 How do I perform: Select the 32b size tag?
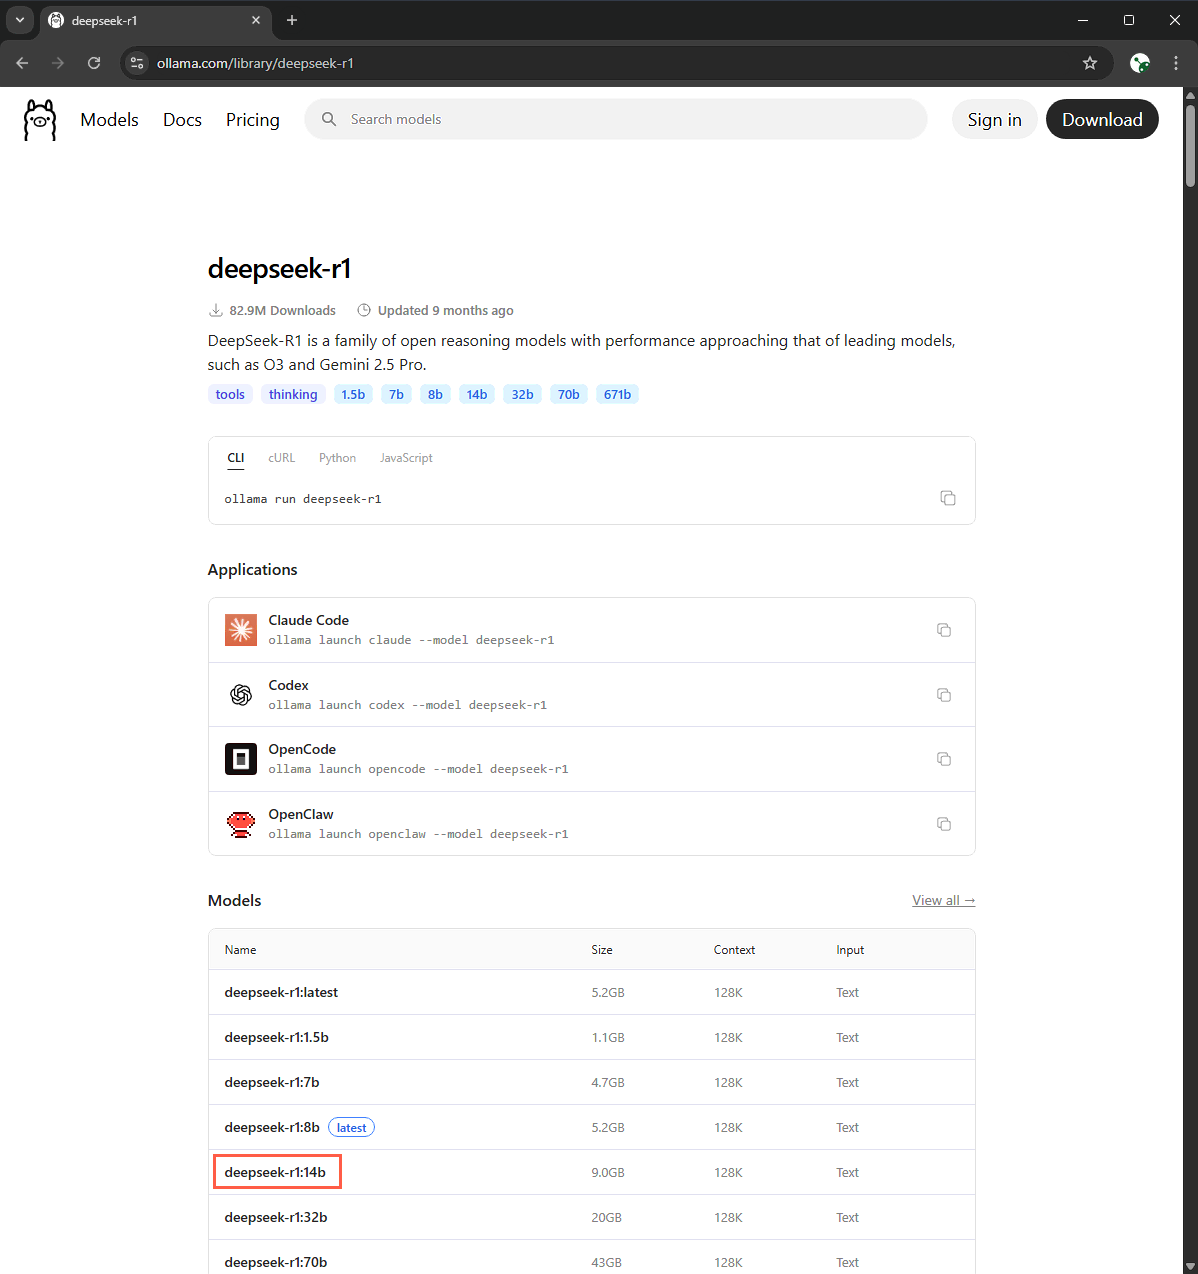pyautogui.click(x=523, y=394)
